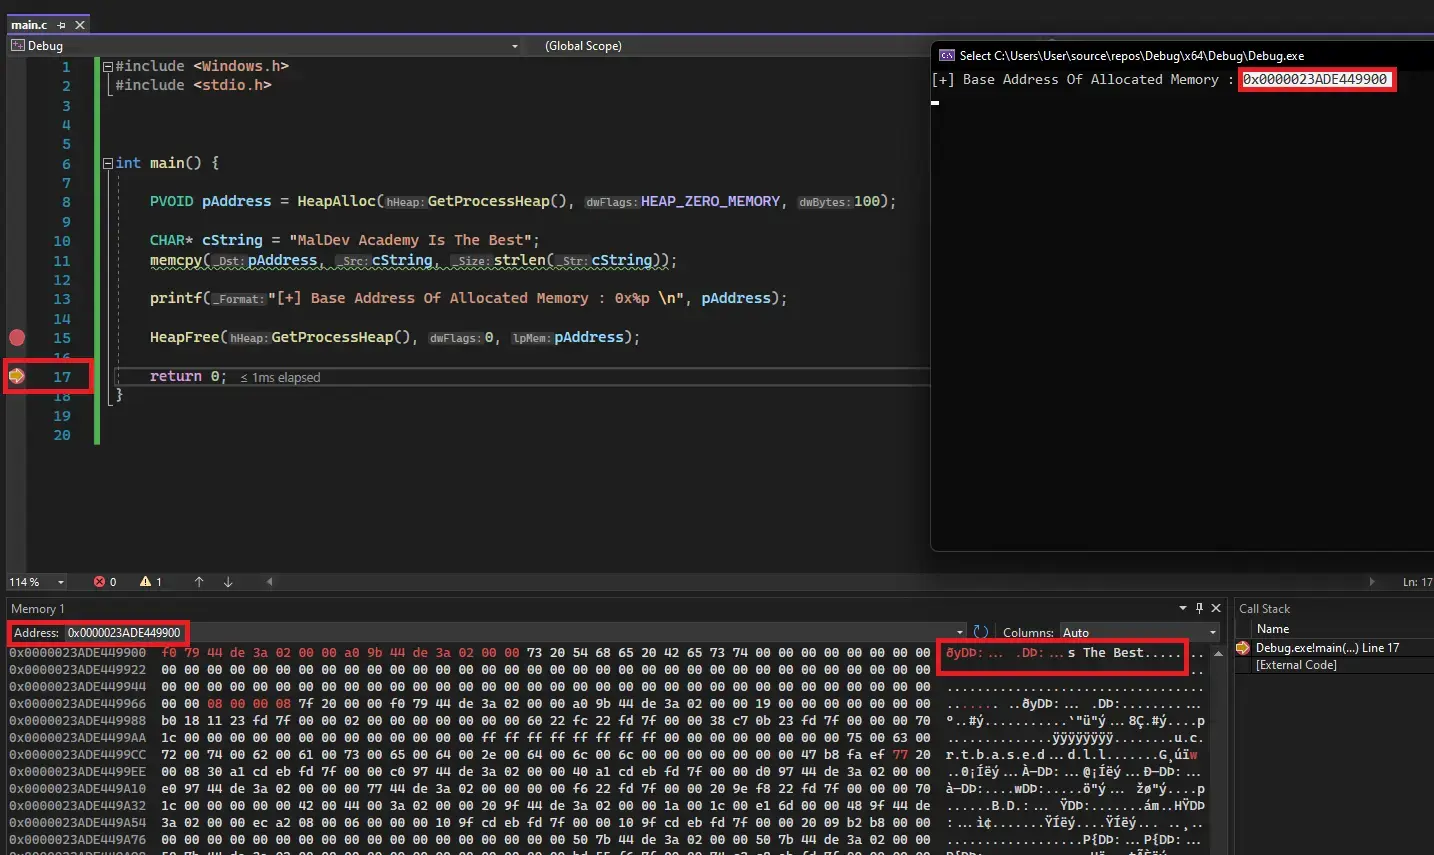Refresh the Memory 1 window contents
Viewport: 1434px width, 855px height.
coord(981,632)
